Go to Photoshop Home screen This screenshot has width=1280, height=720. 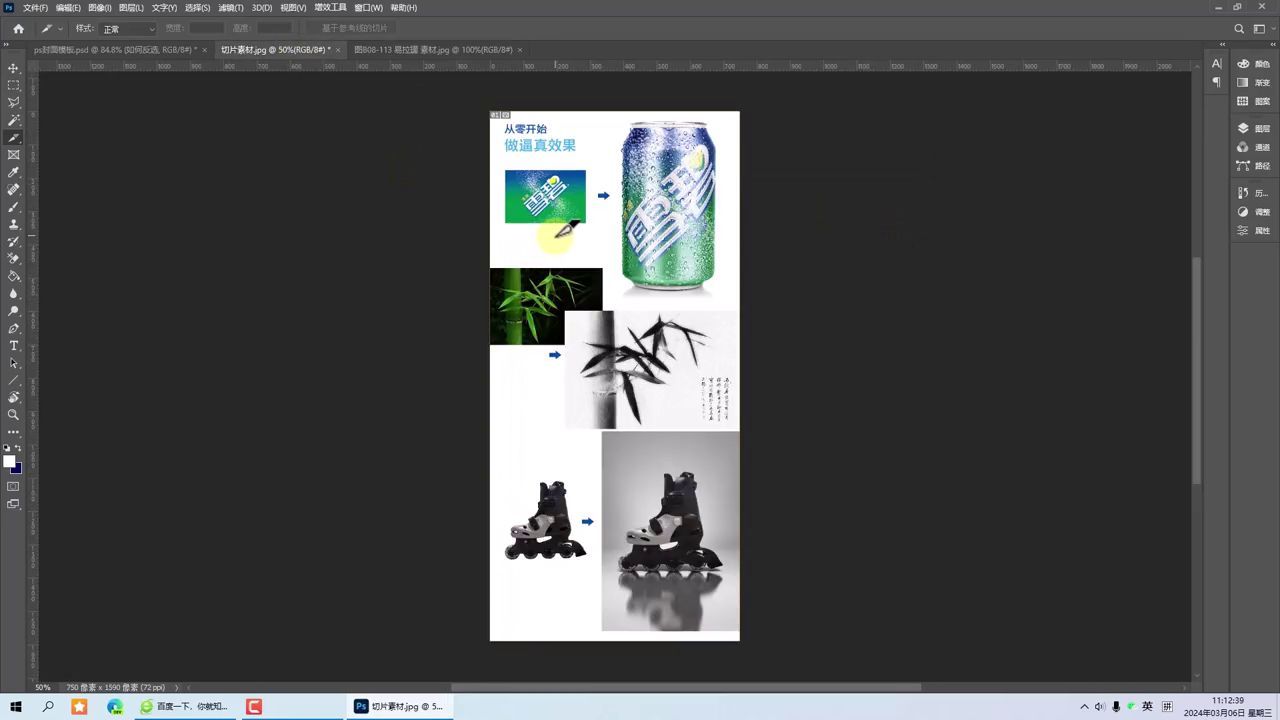(18, 29)
